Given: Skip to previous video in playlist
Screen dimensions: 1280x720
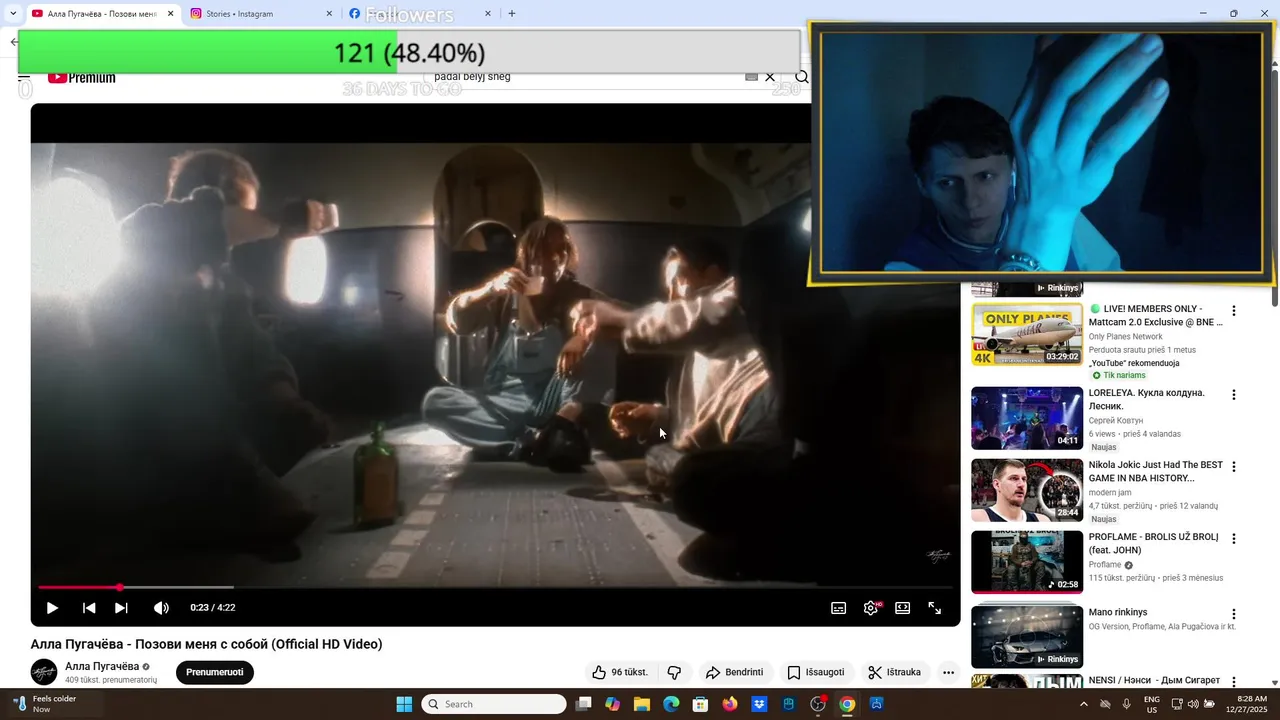Looking at the screenshot, I should 89,608.
